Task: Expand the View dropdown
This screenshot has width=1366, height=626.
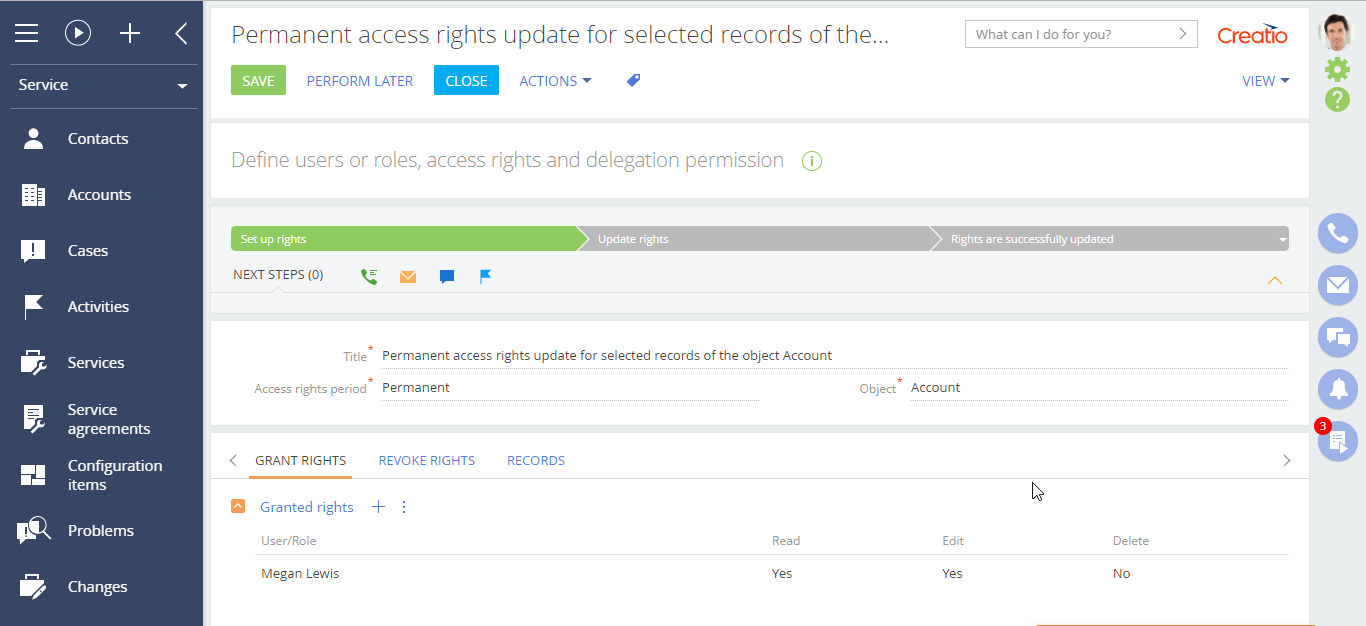Action: tap(1265, 81)
